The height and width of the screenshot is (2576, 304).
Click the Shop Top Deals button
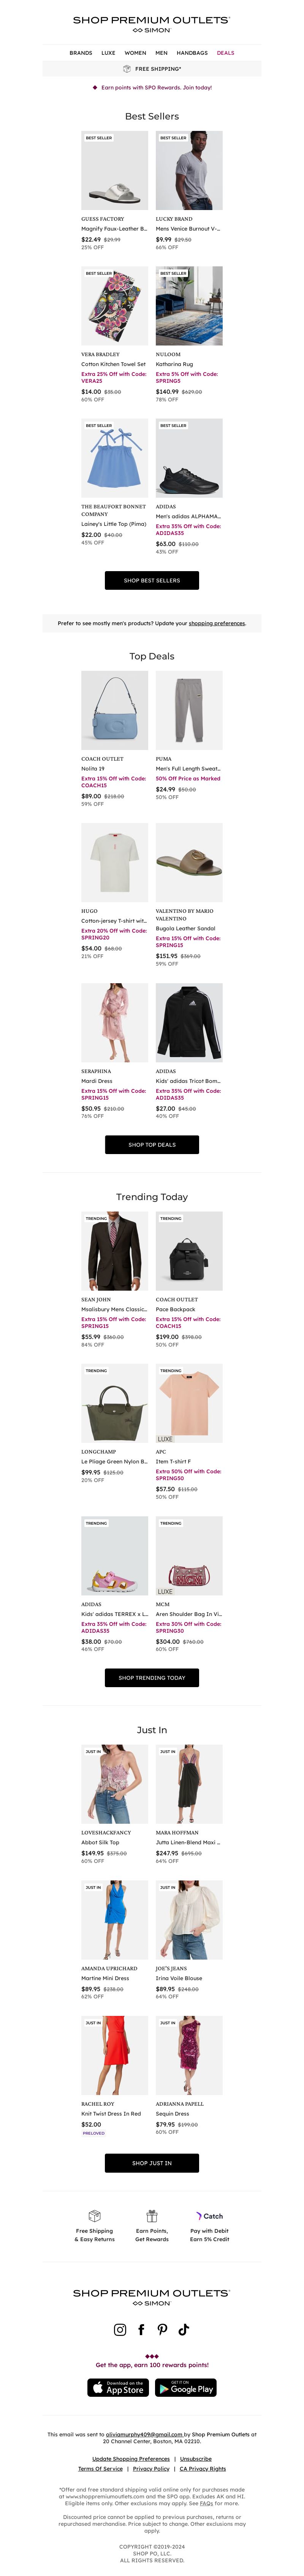(152, 1144)
